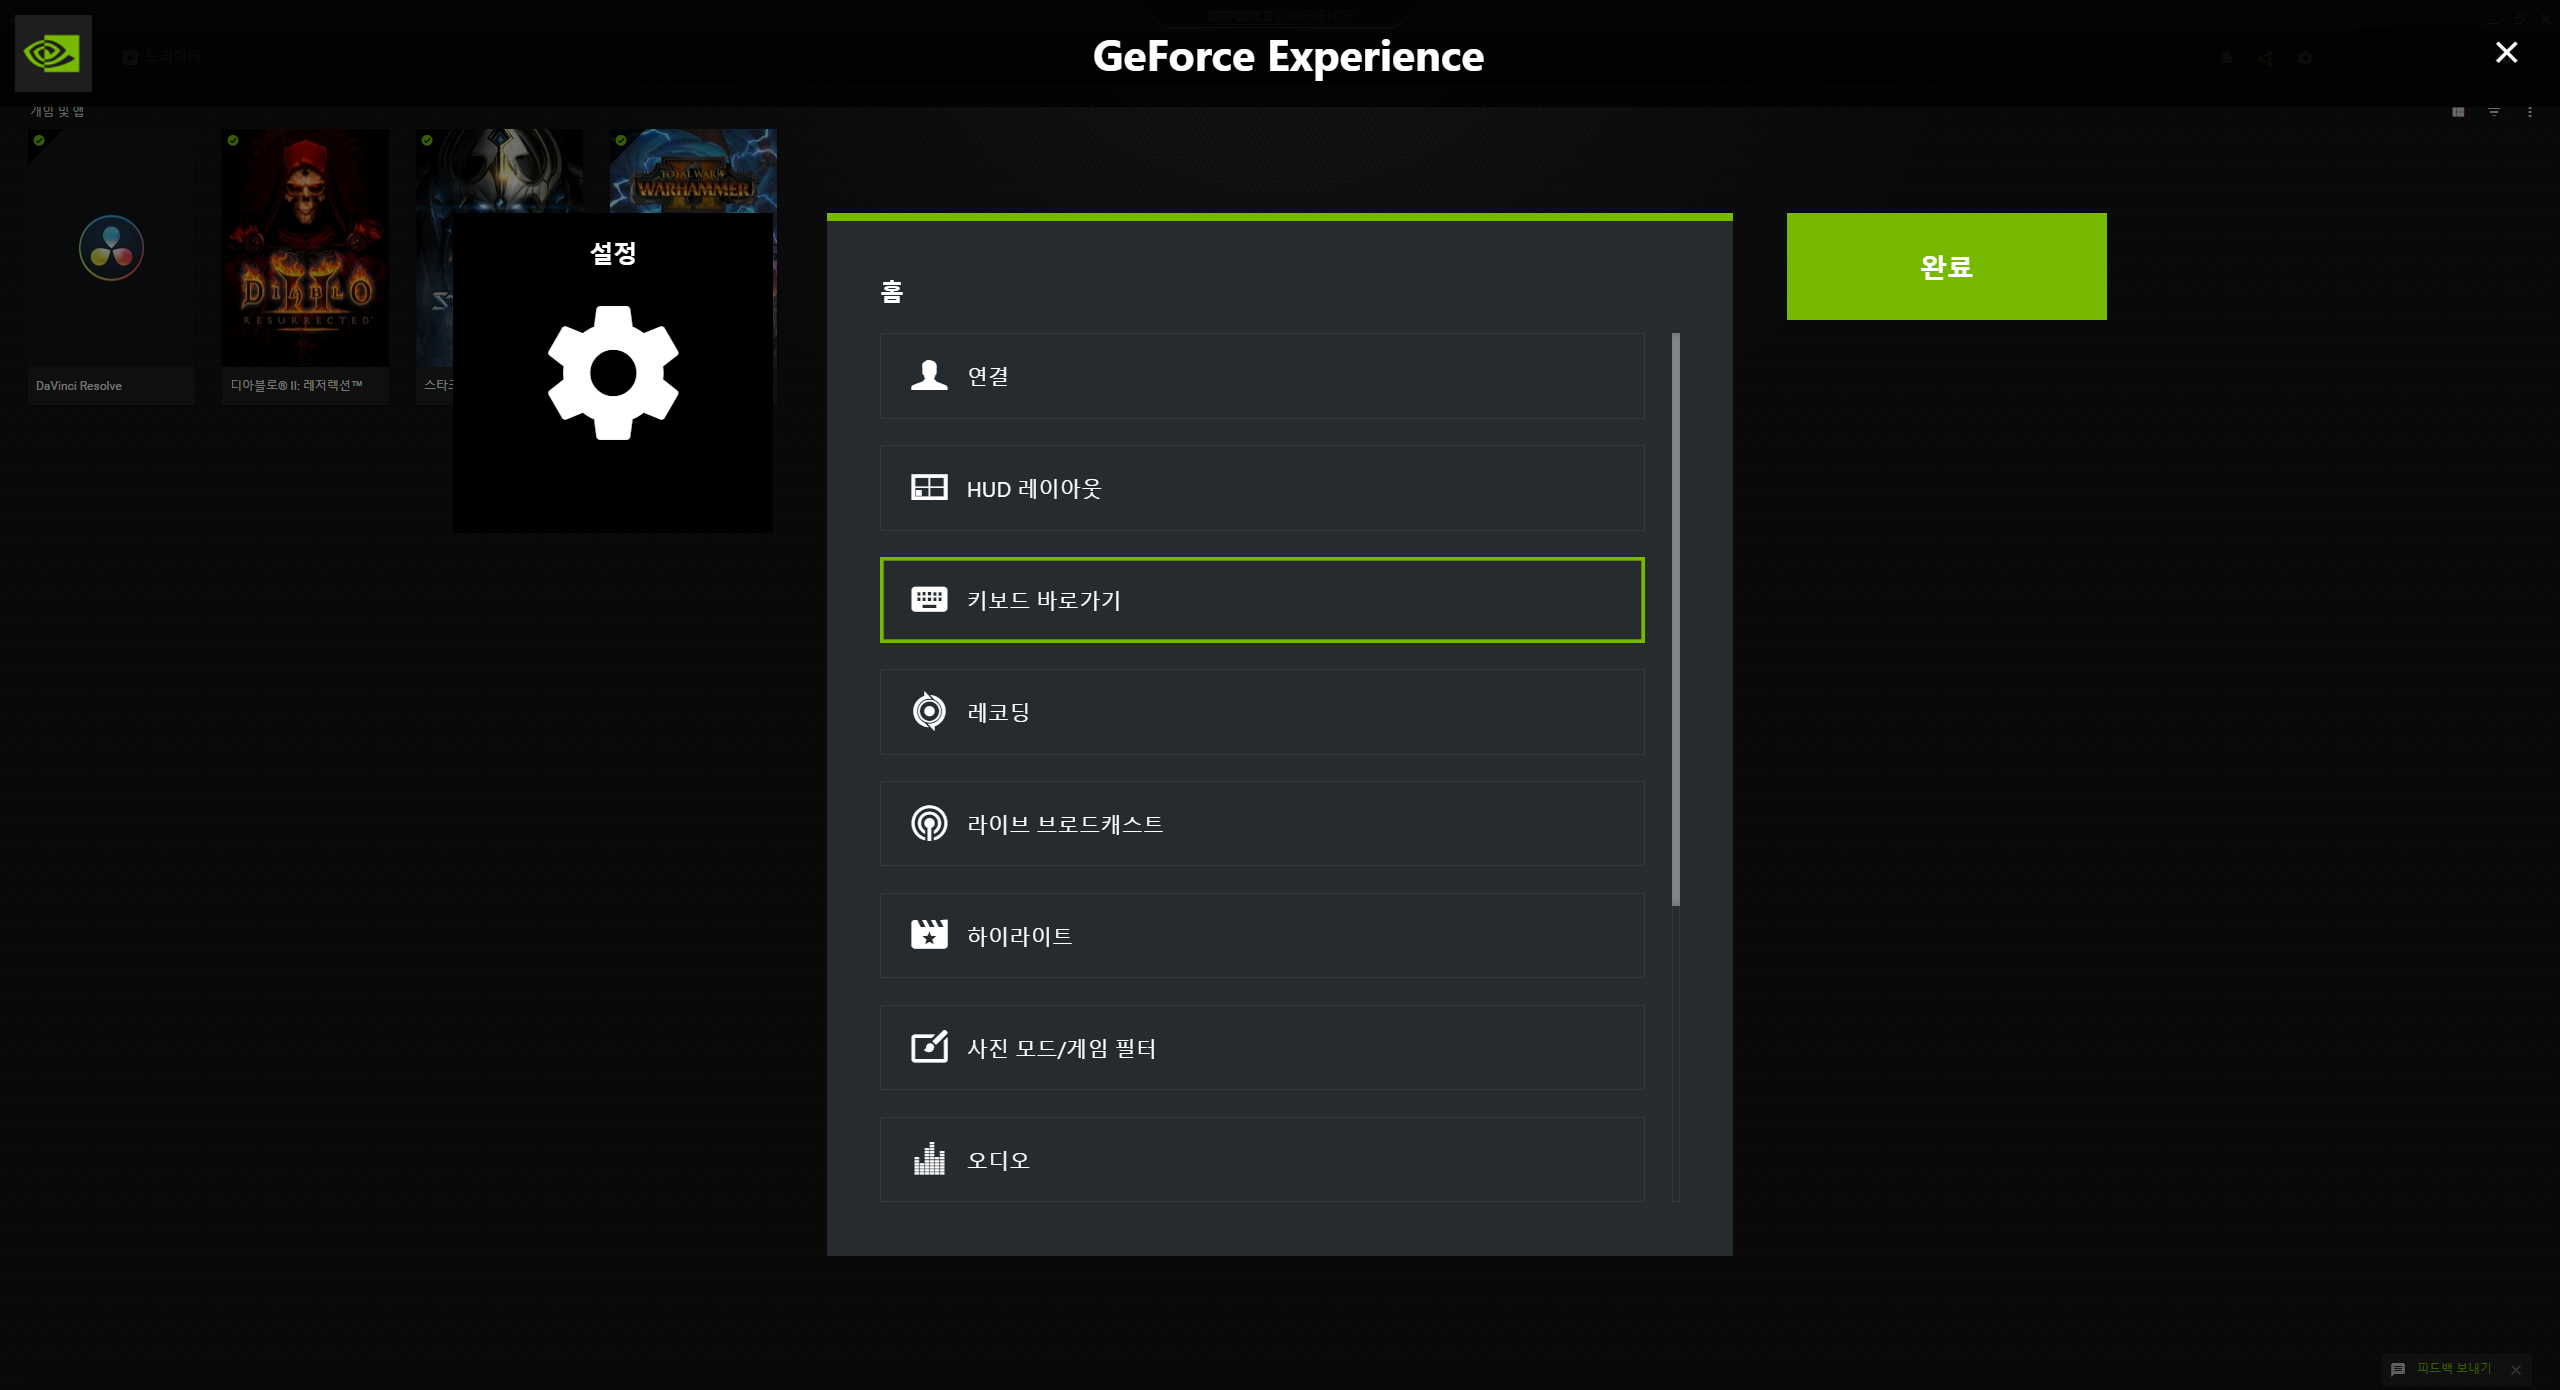This screenshot has height=1390, width=2560.
Task: Click the NVIDIA logo in the overlay header
Action: click(53, 53)
